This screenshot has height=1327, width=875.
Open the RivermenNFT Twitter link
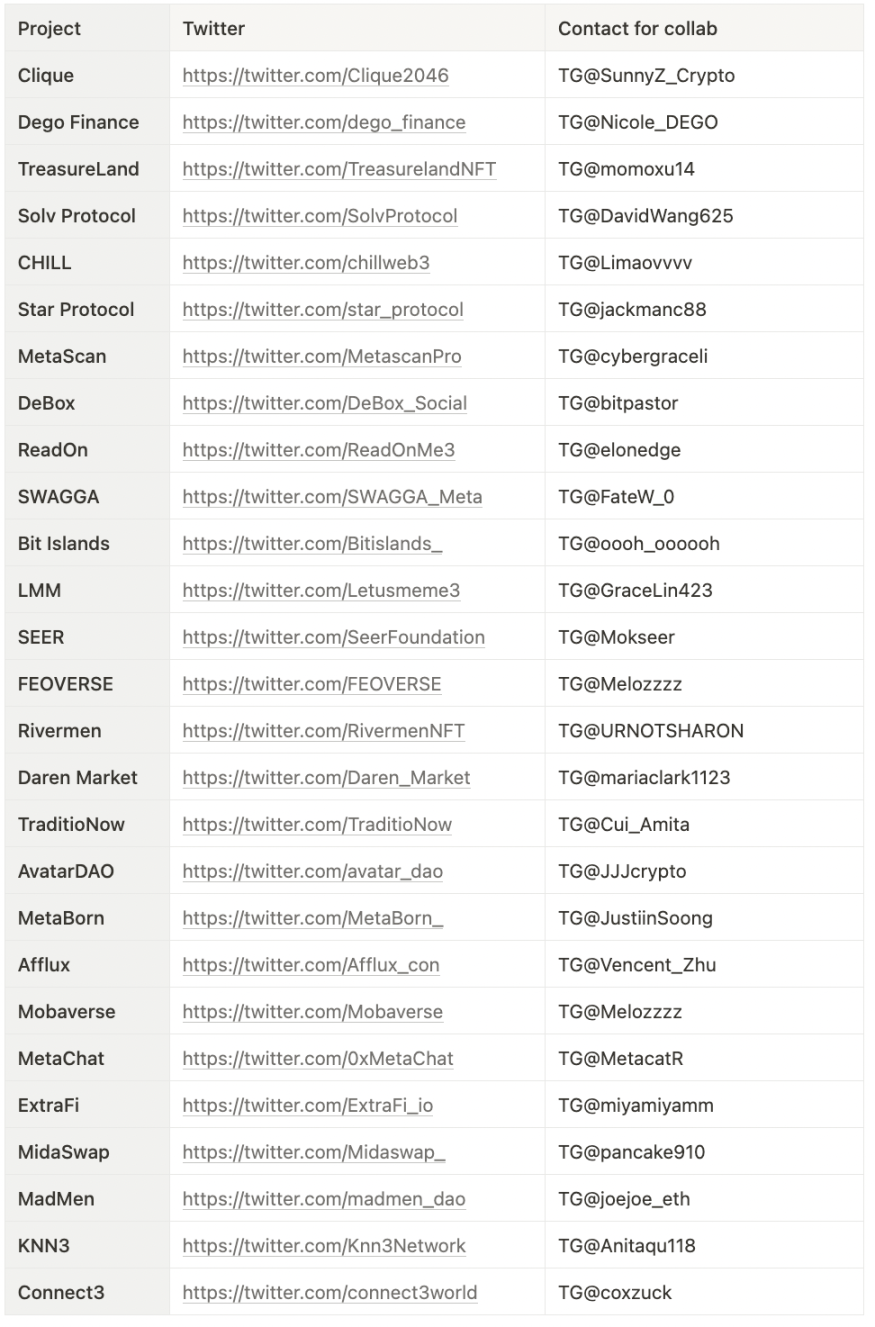pyautogui.click(x=323, y=731)
